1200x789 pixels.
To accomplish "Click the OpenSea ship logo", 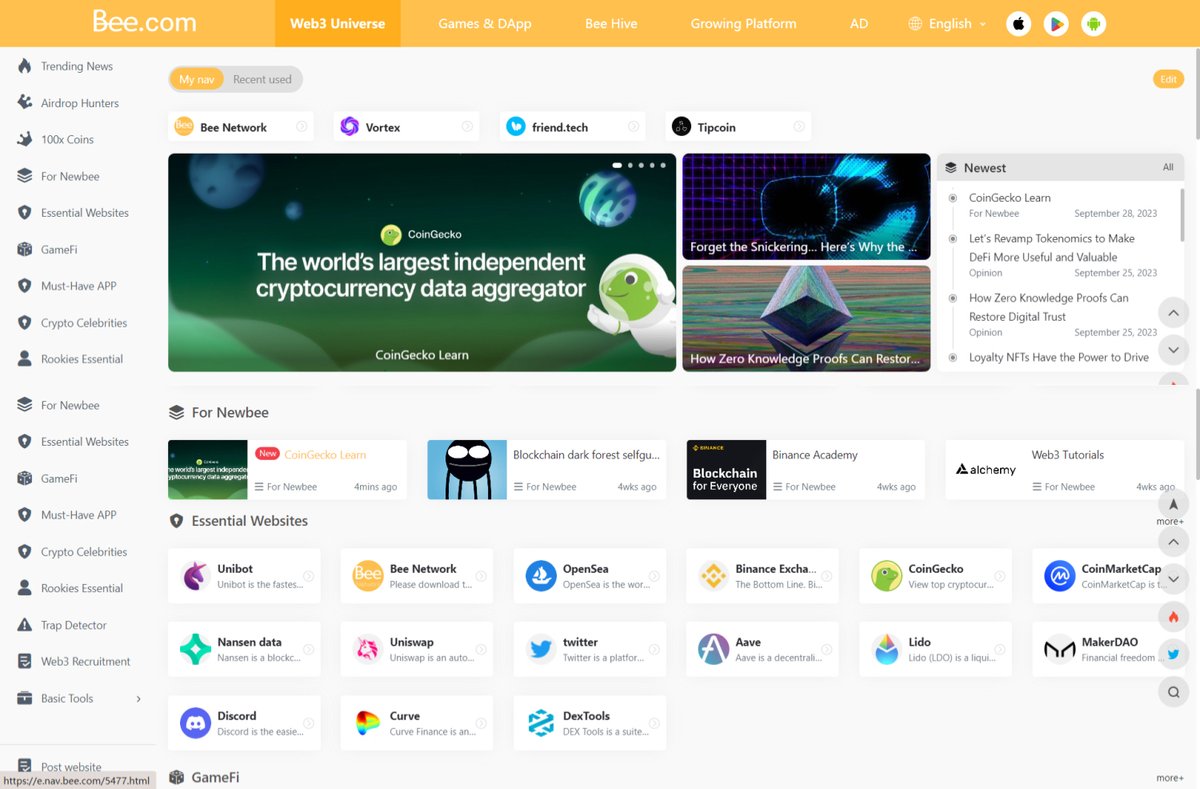I will (x=541, y=576).
